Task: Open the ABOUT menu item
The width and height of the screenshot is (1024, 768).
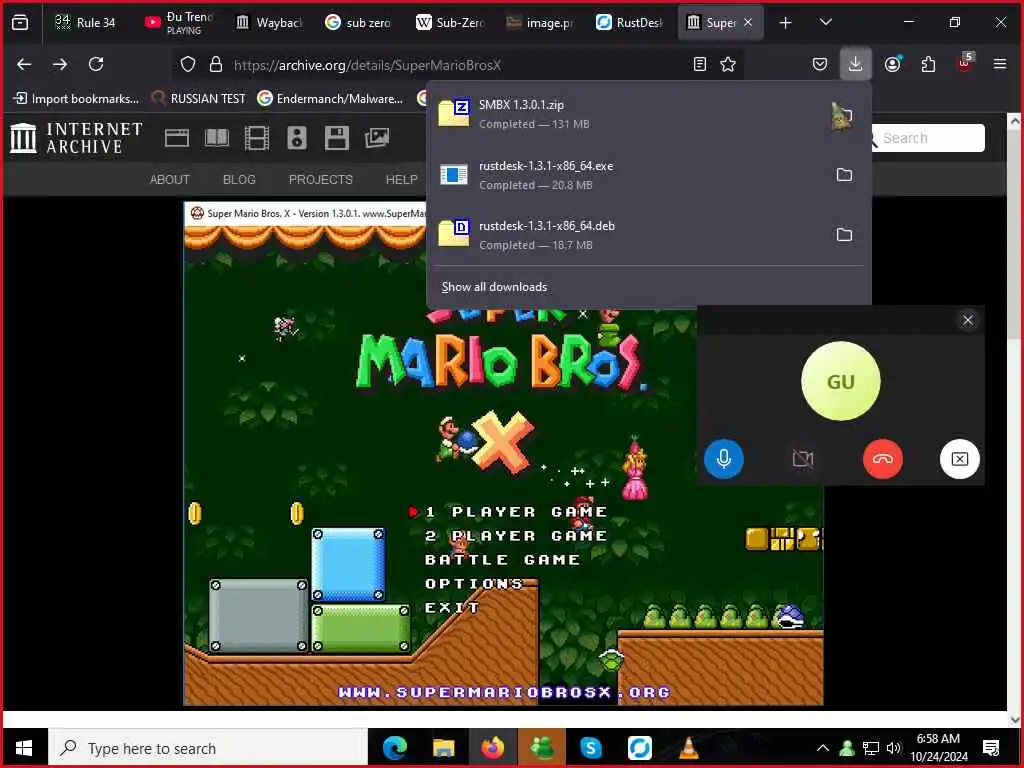Action: pos(170,180)
